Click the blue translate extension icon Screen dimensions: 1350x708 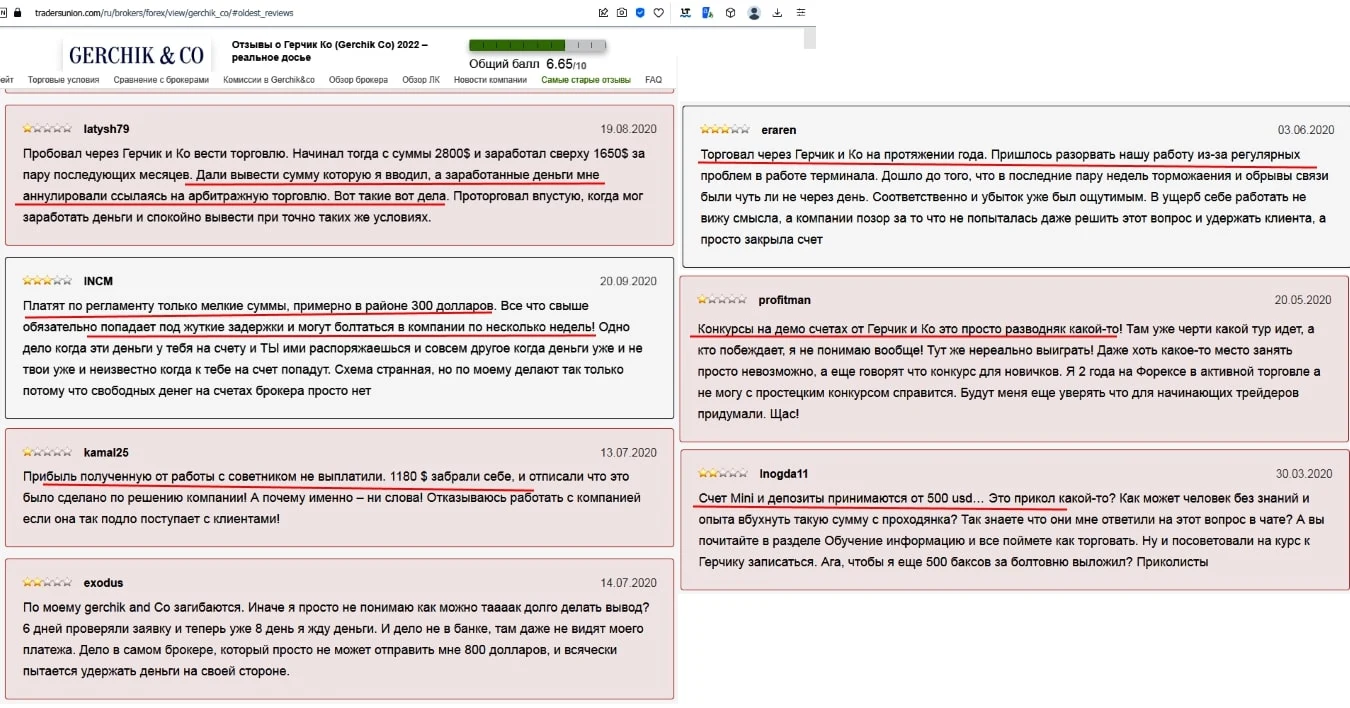708,13
